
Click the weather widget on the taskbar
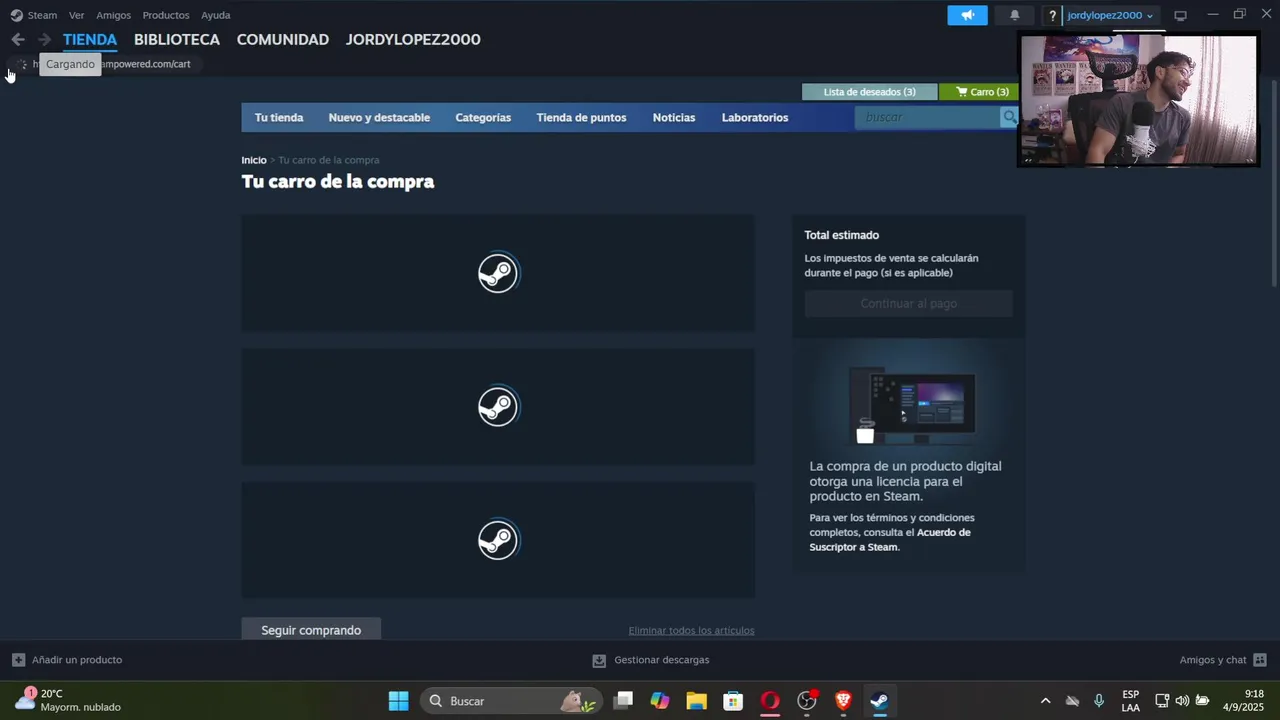(x=70, y=700)
